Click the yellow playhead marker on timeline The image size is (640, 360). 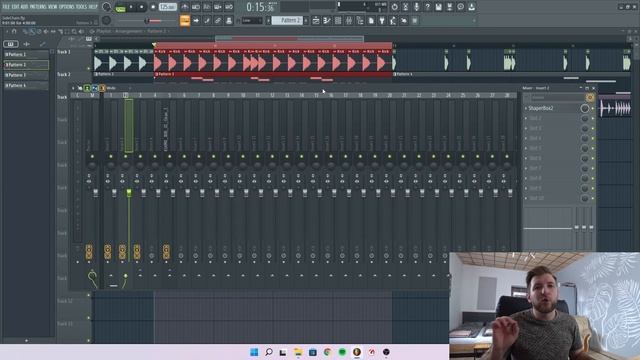coord(154,44)
